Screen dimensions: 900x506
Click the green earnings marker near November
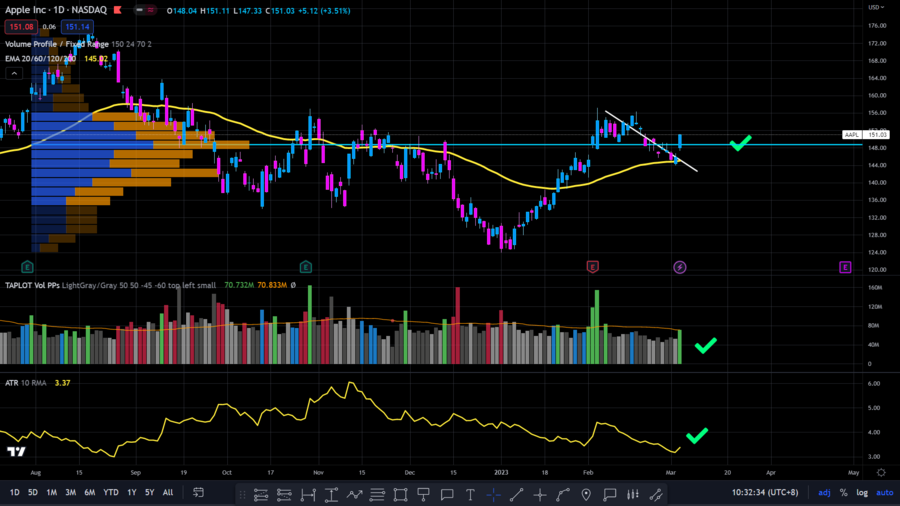point(306,267)
